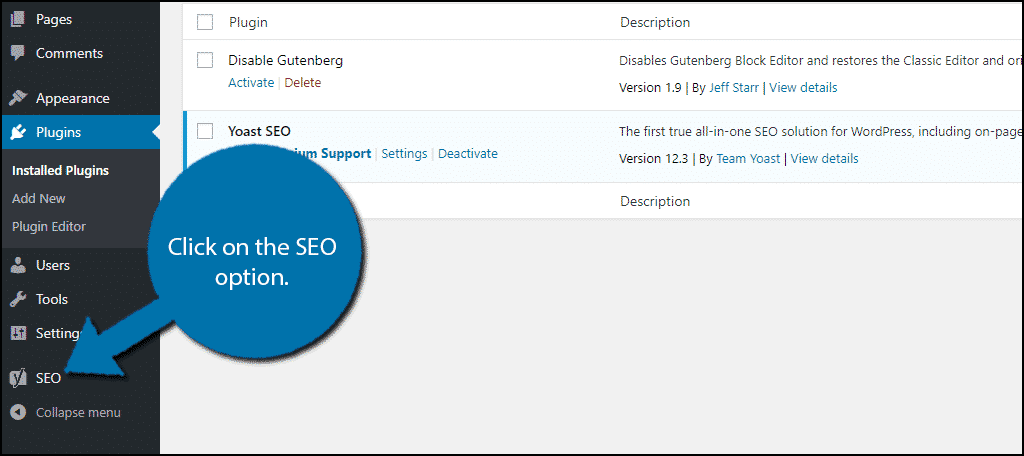Activate the Disable Gutenberg plugin
1024x456 pixels.
click(251, 83)
